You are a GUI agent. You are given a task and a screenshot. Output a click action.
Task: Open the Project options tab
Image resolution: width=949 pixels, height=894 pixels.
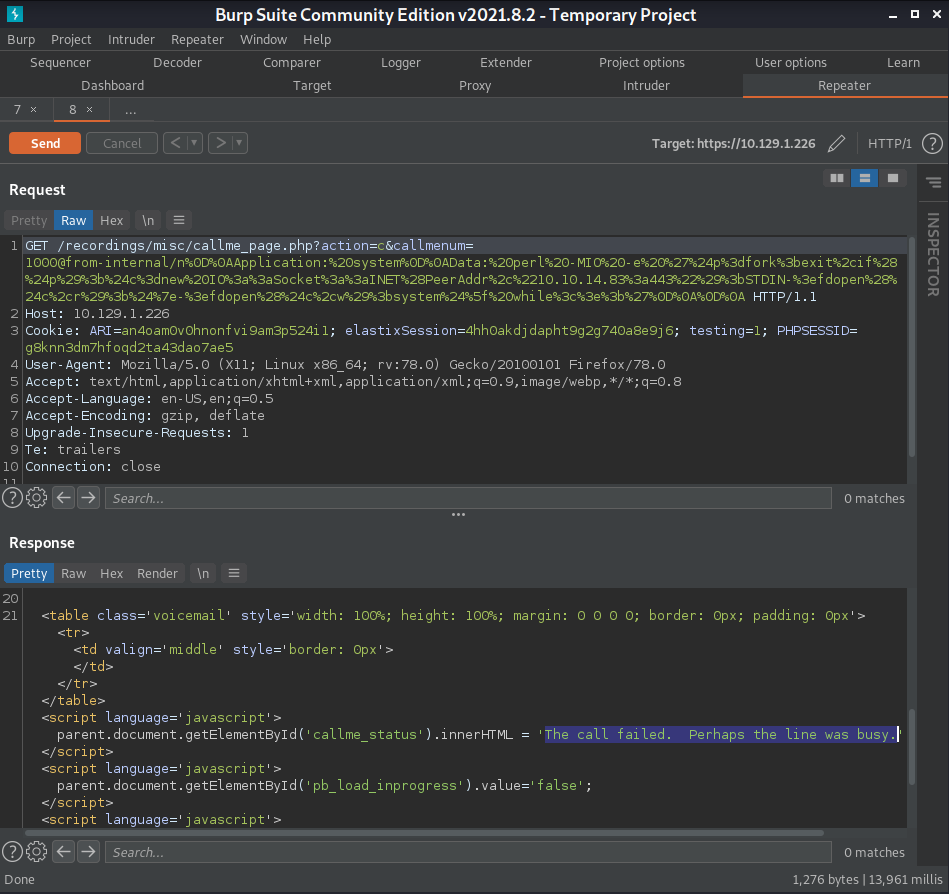[x=642, y=62]
